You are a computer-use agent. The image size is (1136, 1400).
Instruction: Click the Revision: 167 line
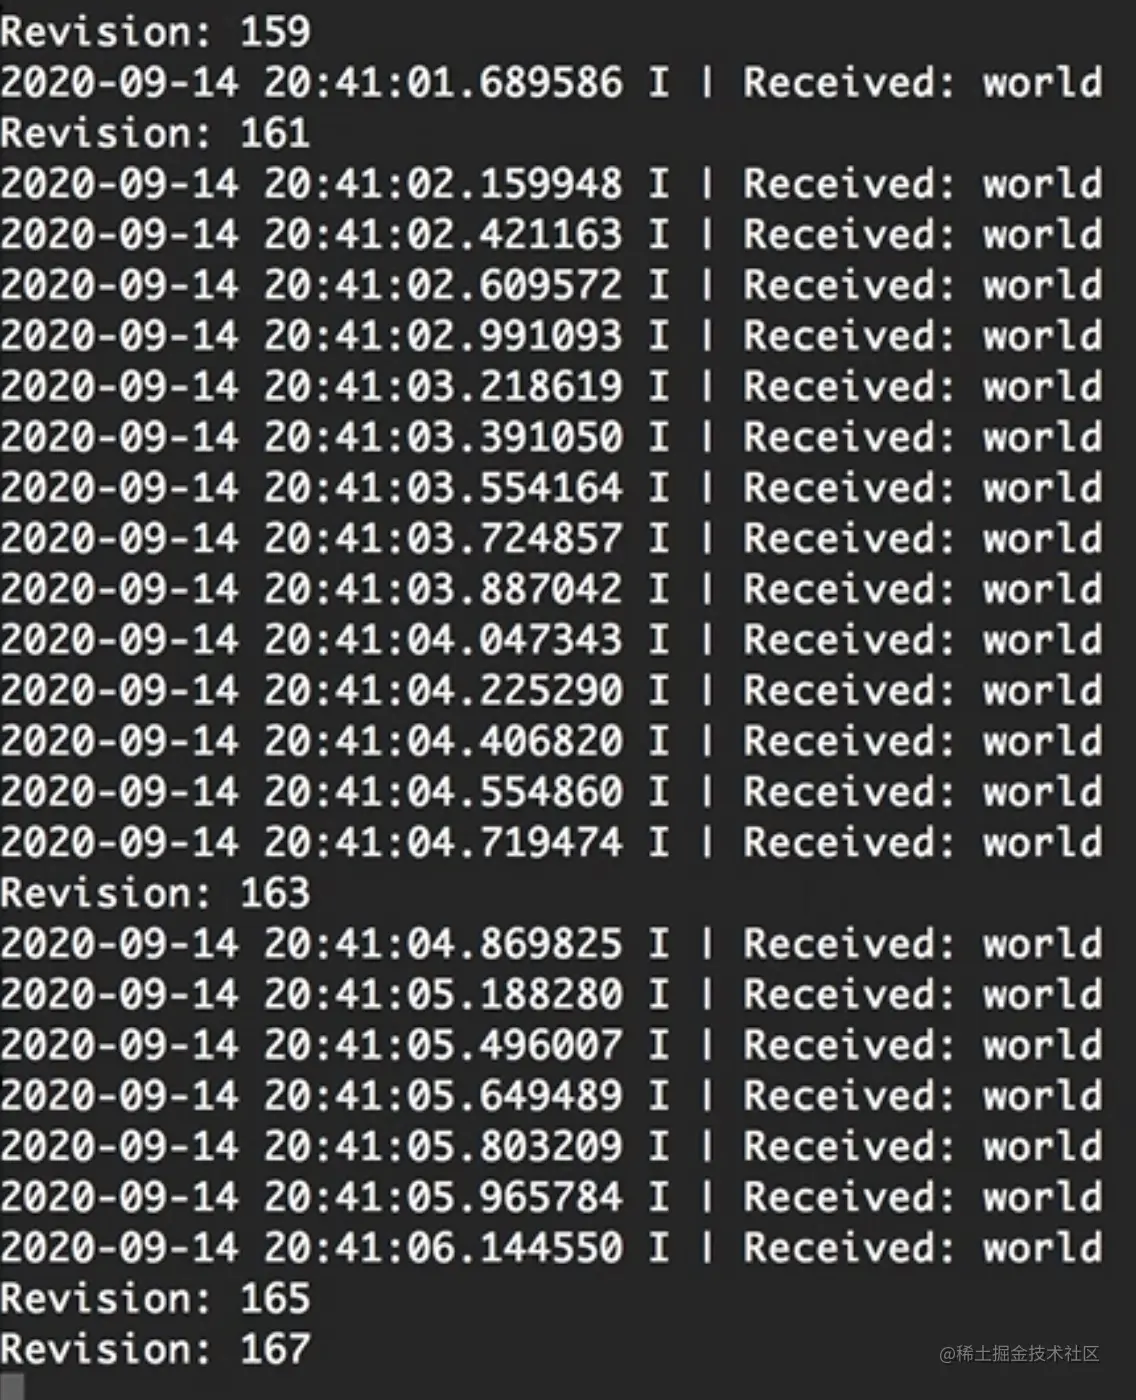pyautogui.click(x=155, y=1349)
